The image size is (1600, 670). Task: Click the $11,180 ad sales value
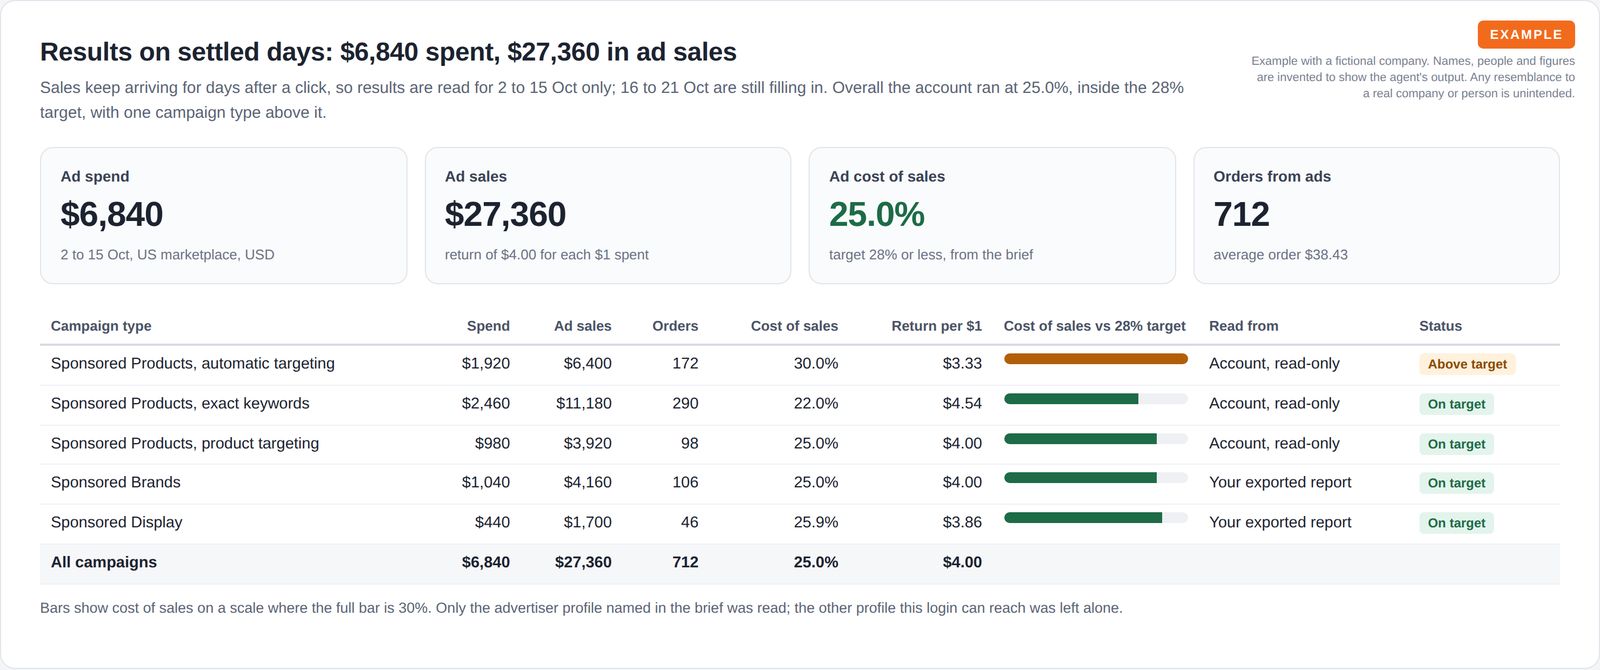584,403
